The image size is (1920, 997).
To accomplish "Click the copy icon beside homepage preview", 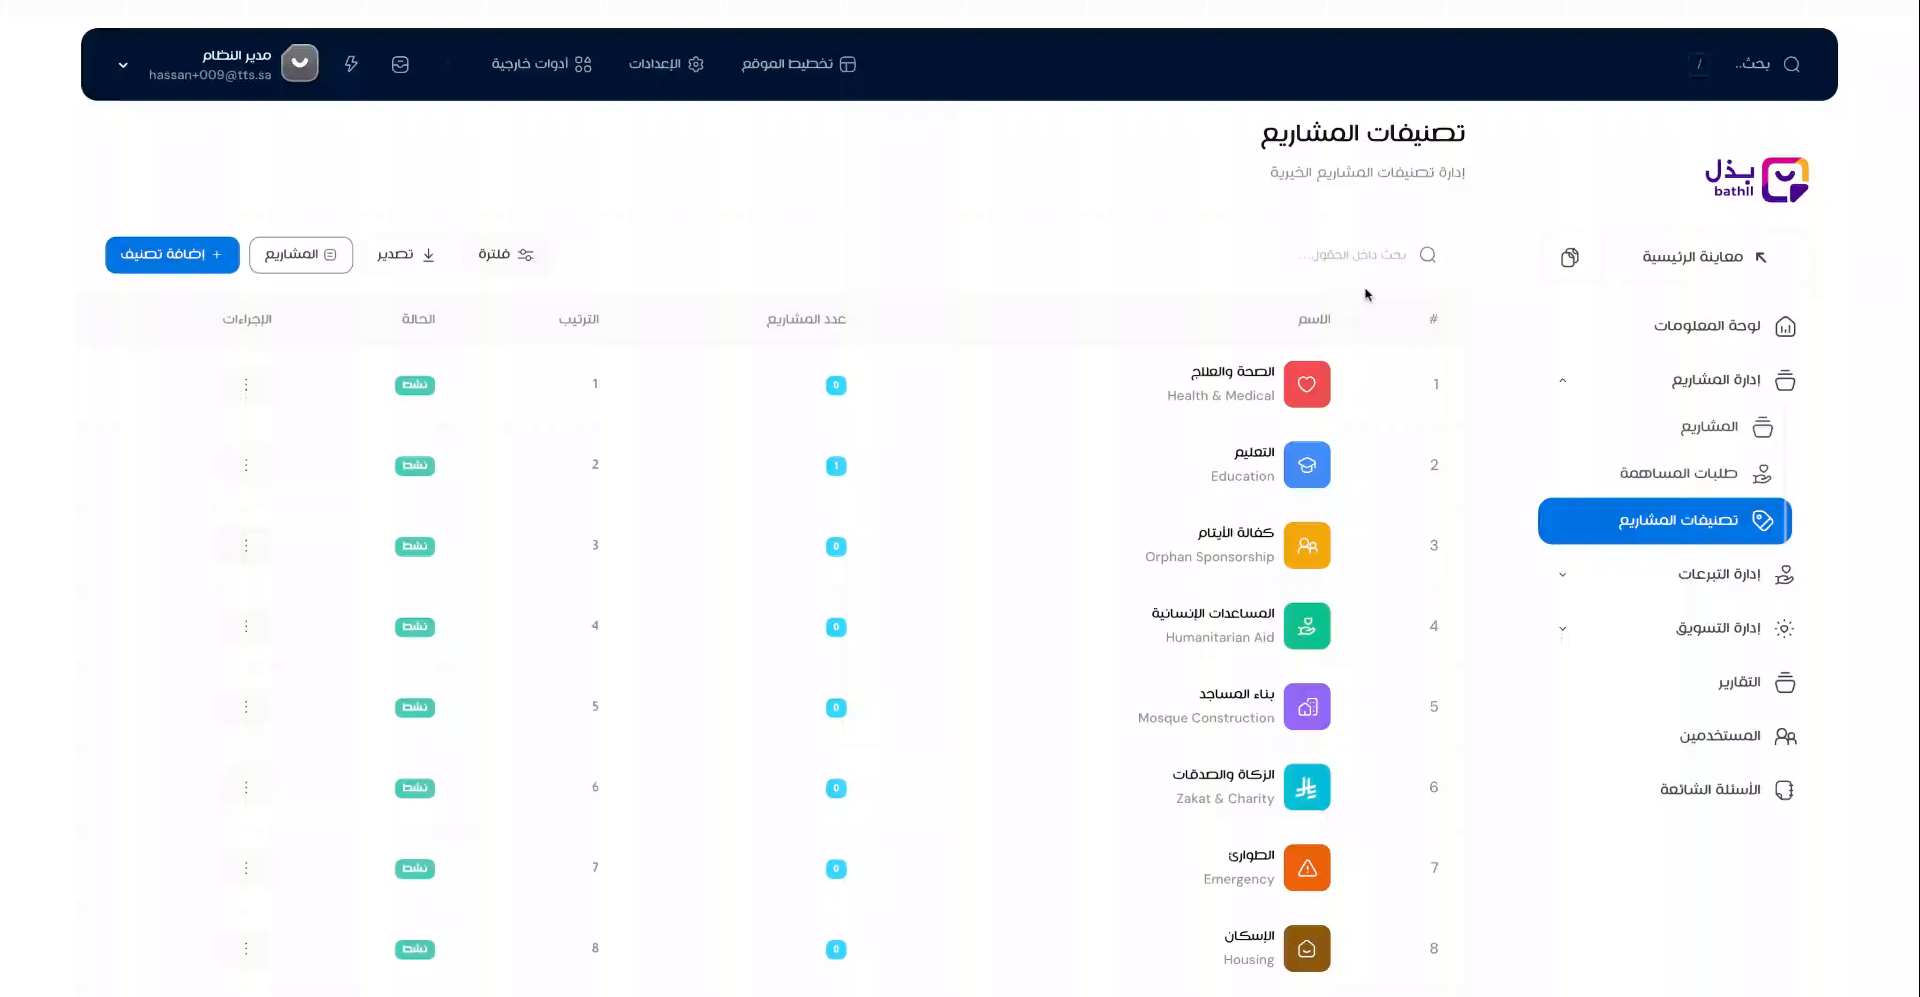I will (1570, 257).
